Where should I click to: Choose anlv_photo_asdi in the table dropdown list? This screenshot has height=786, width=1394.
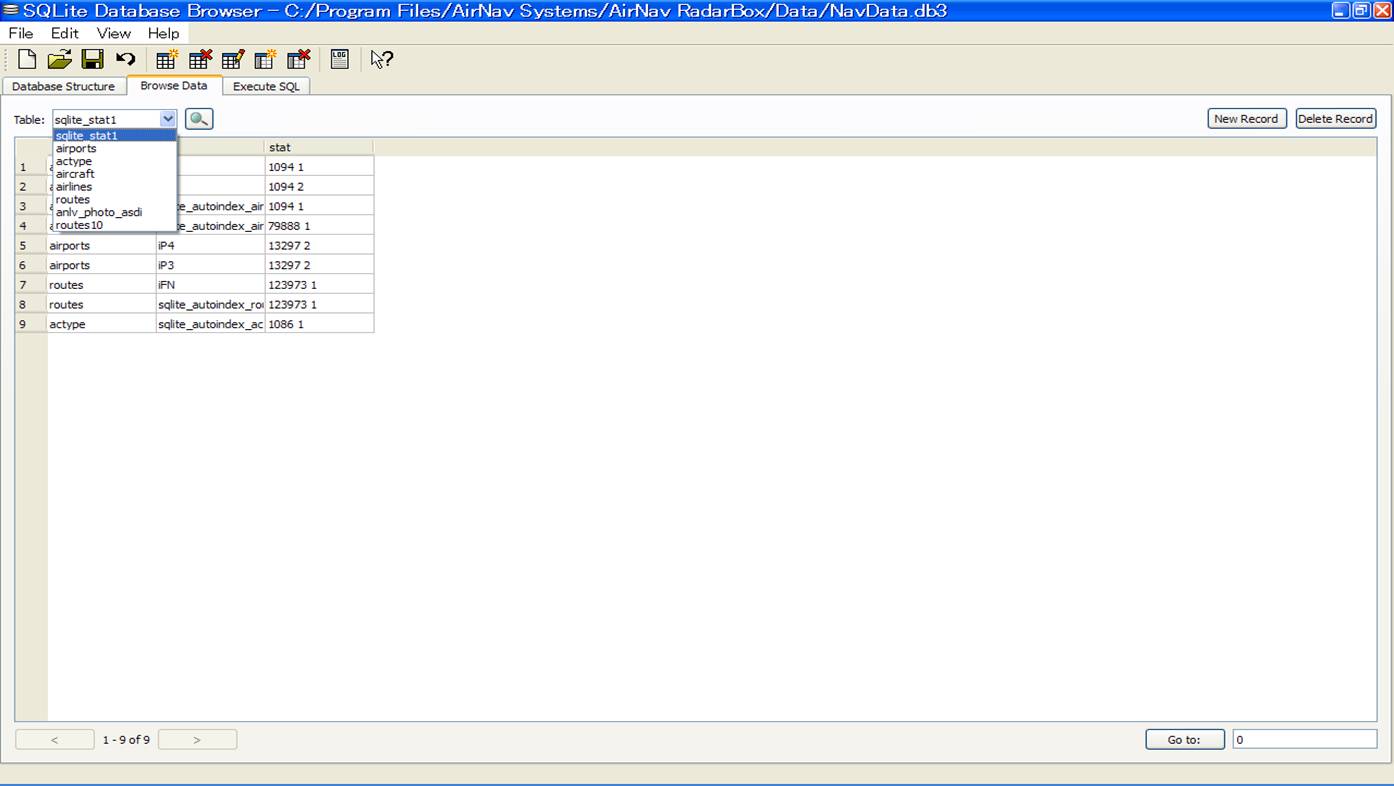115,212
